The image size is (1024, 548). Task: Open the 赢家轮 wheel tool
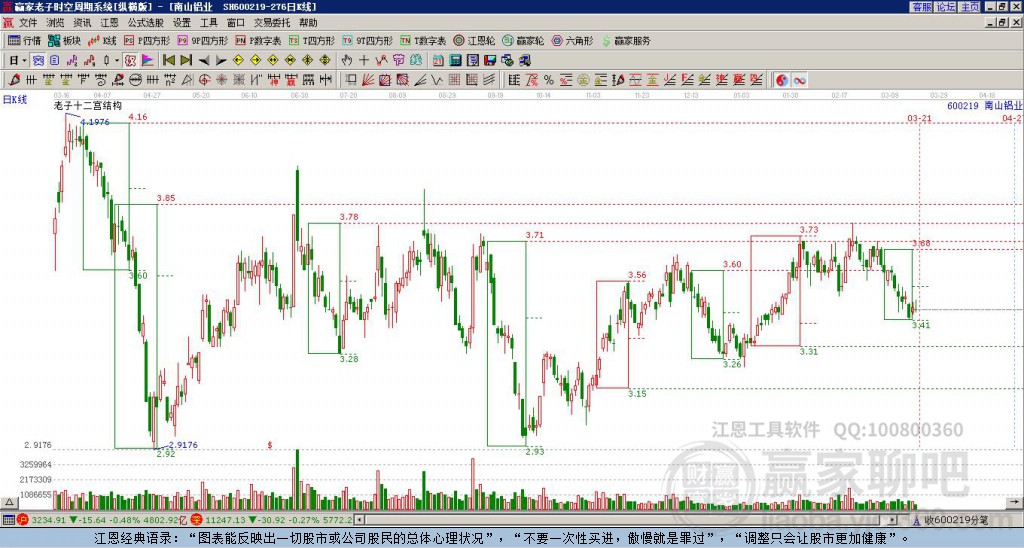point(523,40)
